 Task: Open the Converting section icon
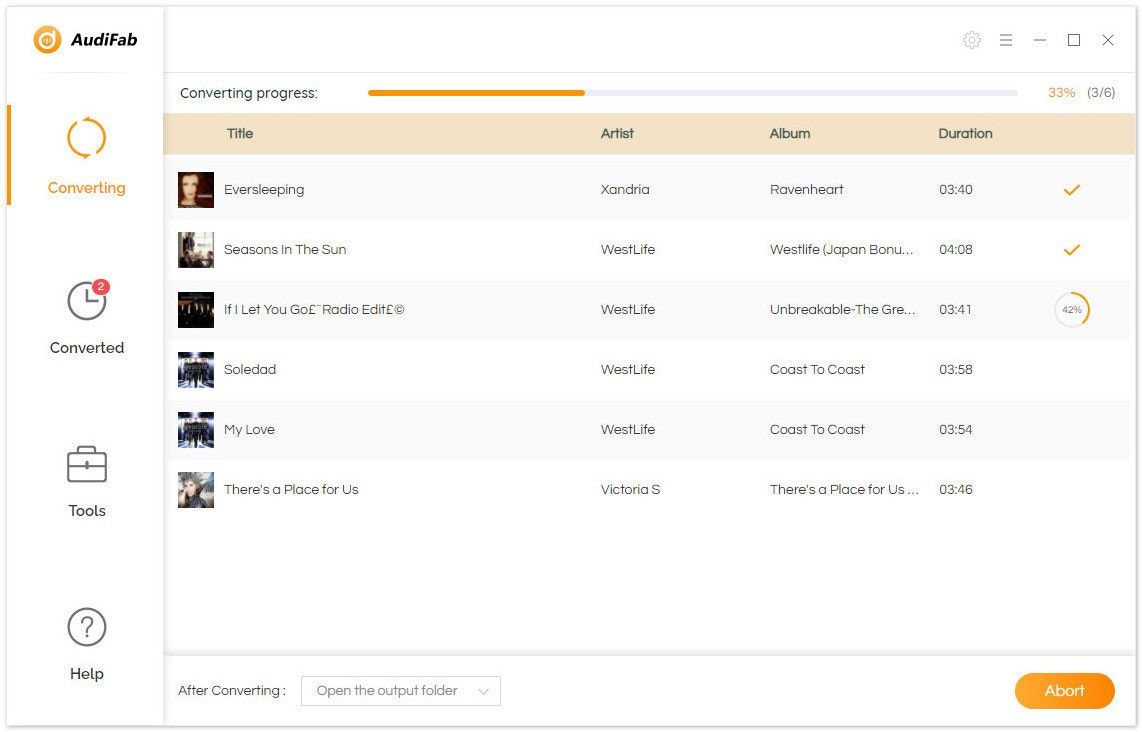87,137
